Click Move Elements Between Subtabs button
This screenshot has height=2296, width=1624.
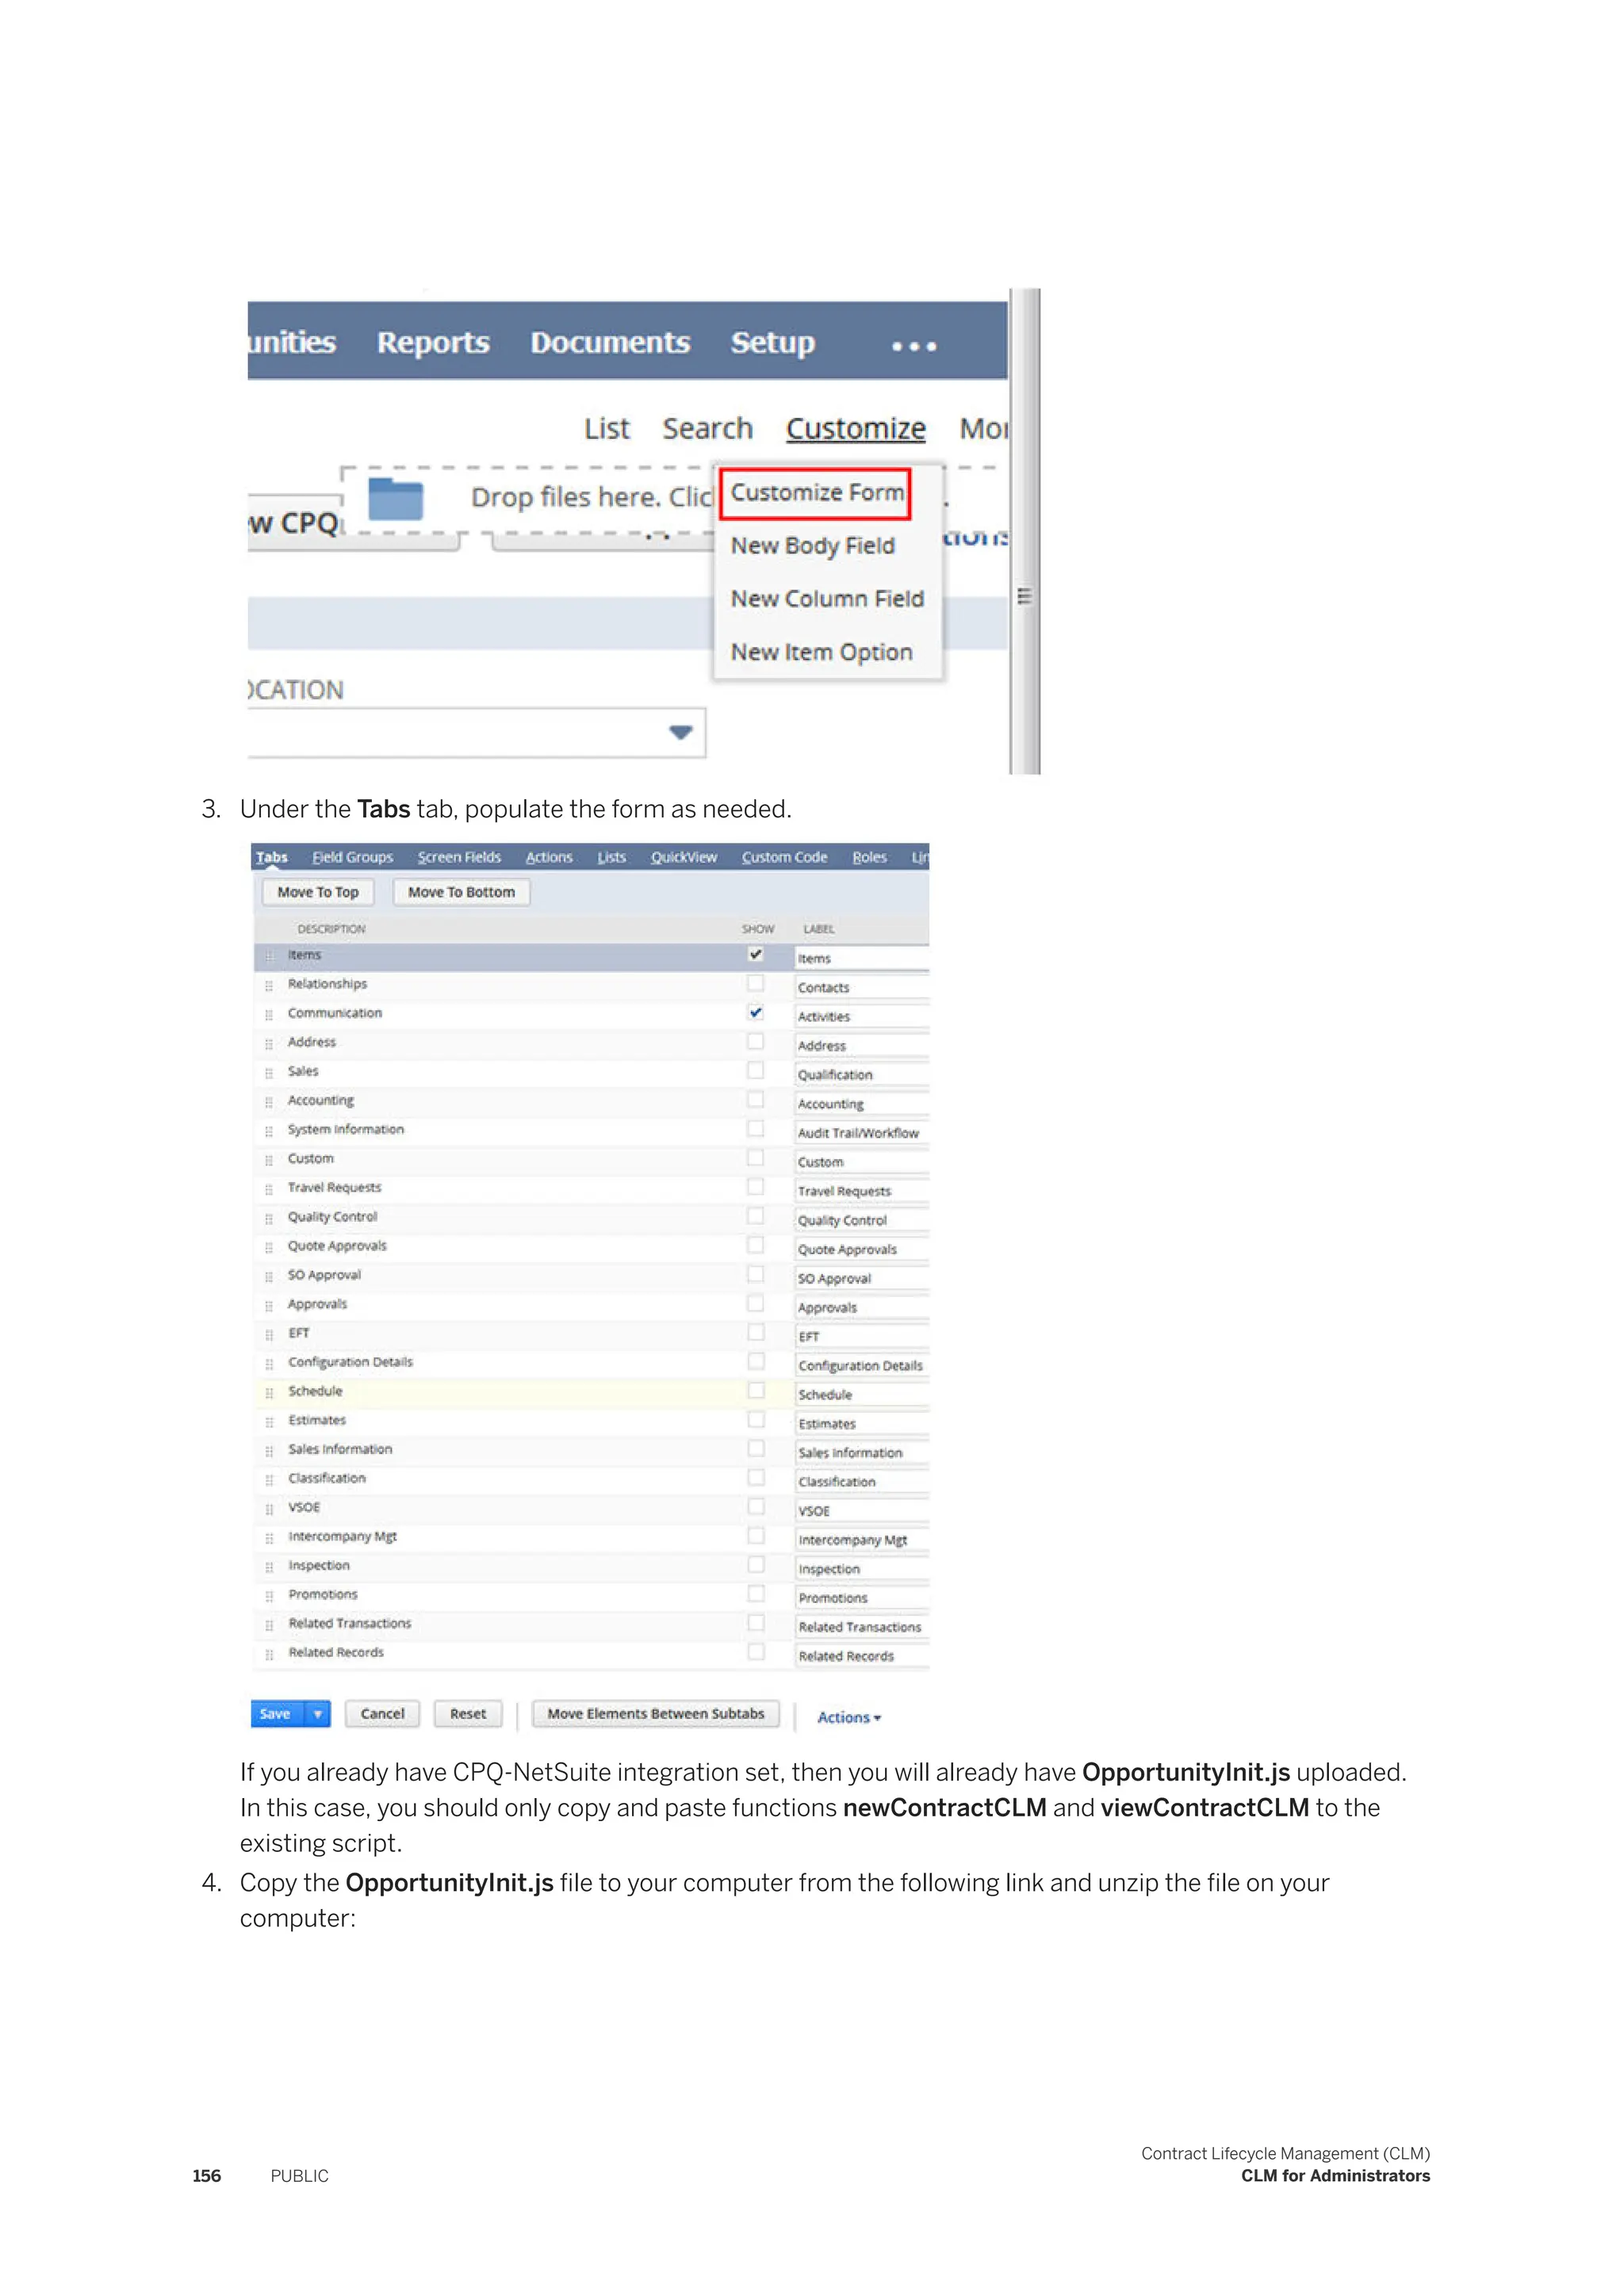656,1714
